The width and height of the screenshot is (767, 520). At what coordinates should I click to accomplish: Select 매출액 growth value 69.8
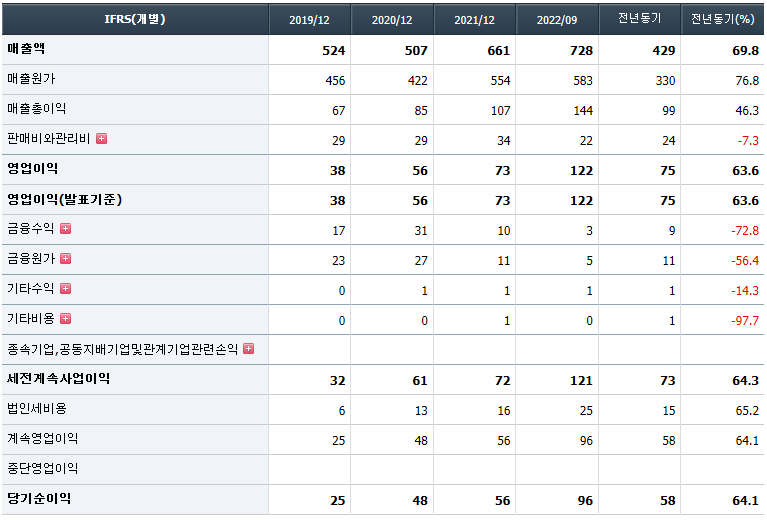[745, 50]
